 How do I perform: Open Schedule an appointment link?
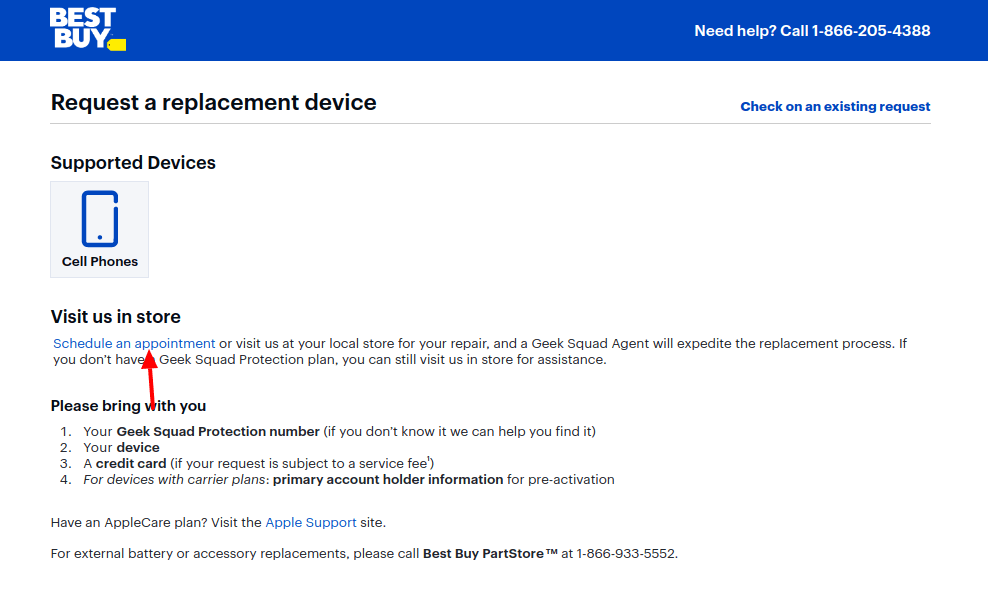click(x=133, y=343)
